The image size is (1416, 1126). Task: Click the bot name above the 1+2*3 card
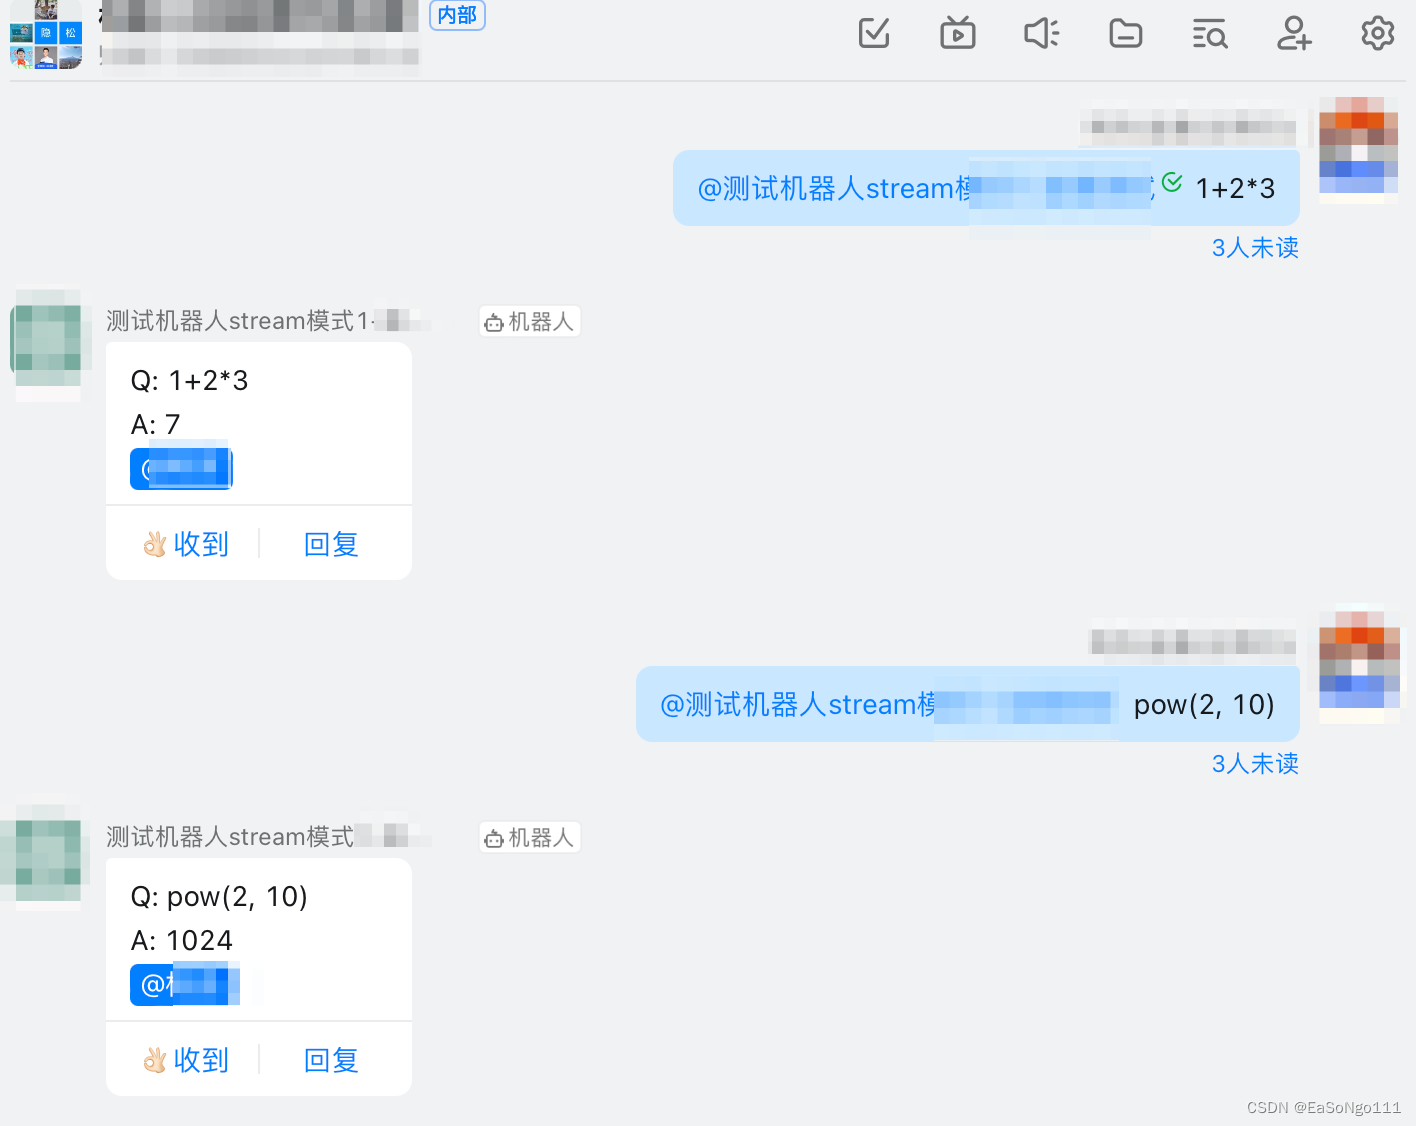(x=269, y=321)
